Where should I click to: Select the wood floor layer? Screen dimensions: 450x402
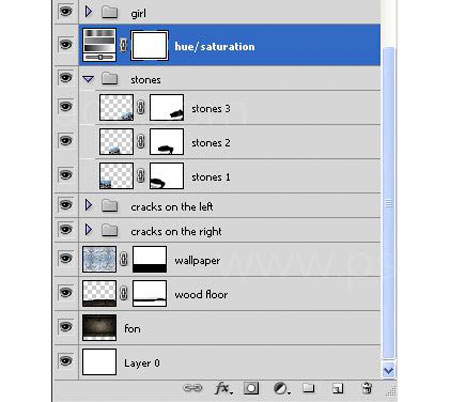tap(229, 294)
